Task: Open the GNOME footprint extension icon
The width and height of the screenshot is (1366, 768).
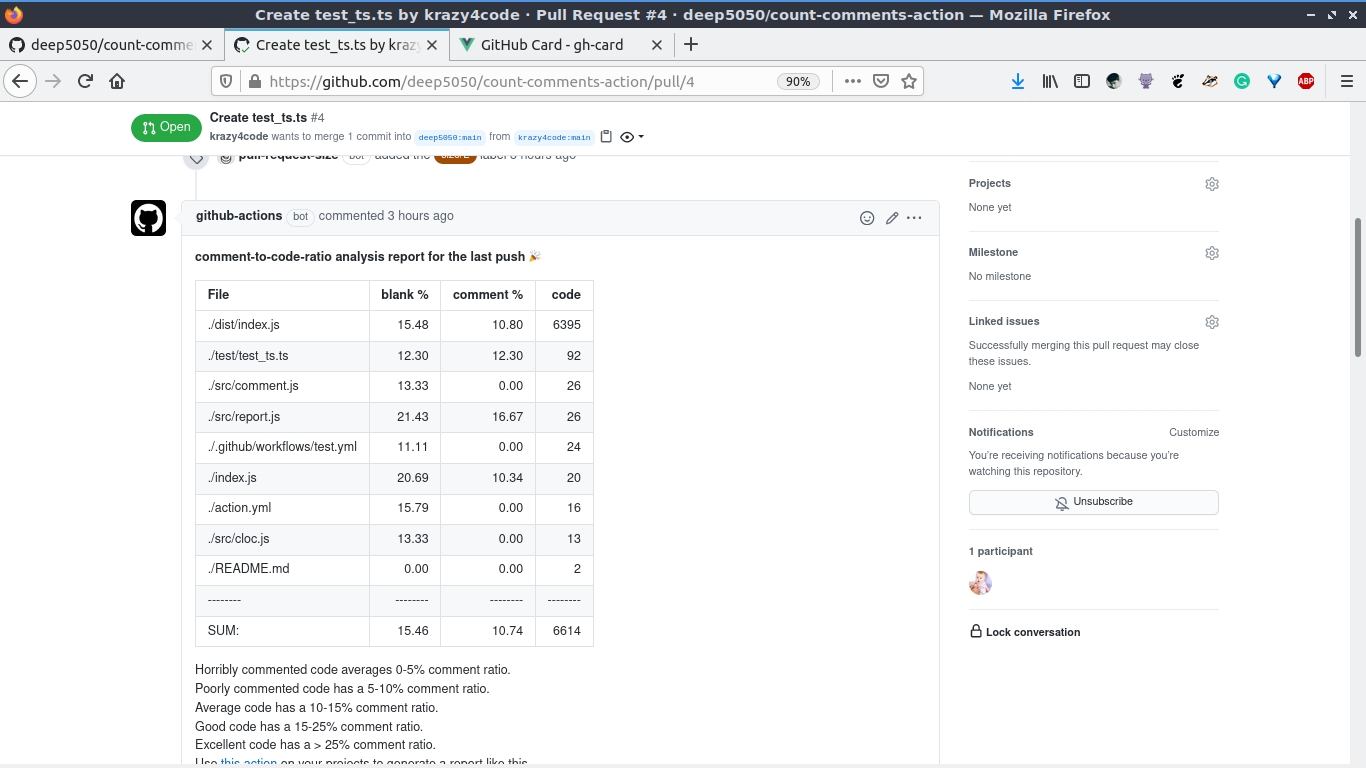Action: tap(1178, 82)
